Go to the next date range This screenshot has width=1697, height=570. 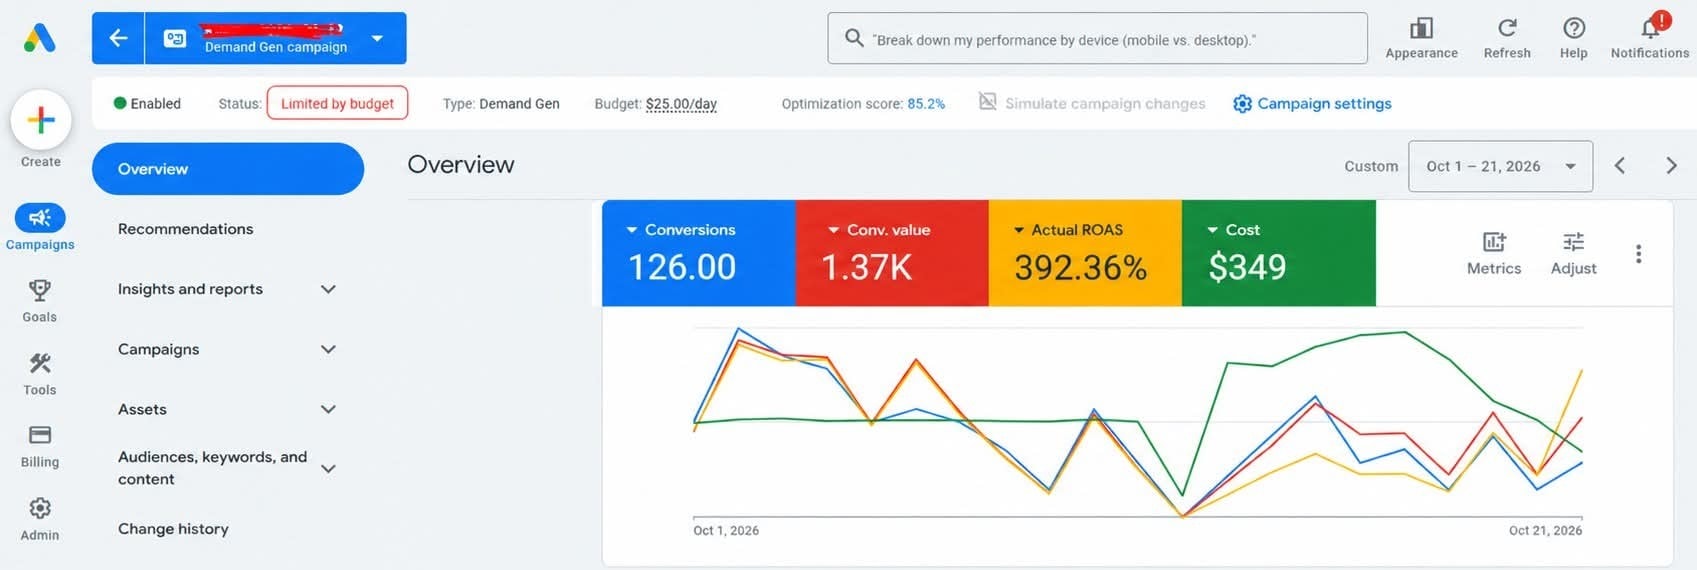pos(1671,166)
